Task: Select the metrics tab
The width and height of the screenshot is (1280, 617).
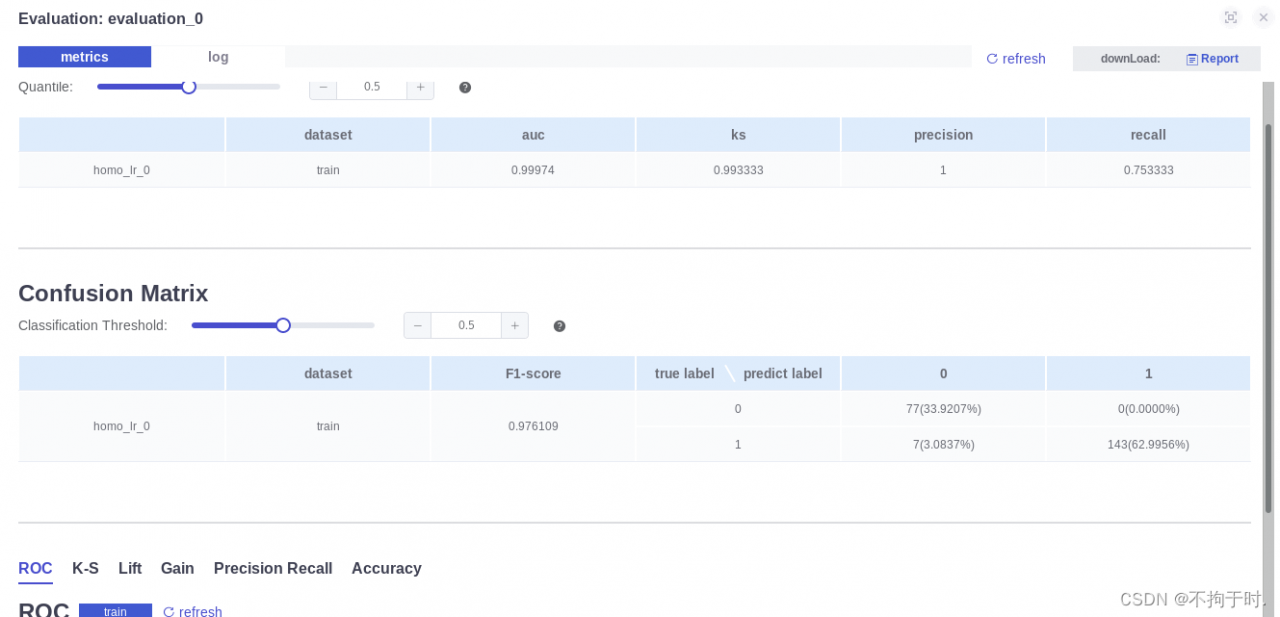Action: [84, 57]
